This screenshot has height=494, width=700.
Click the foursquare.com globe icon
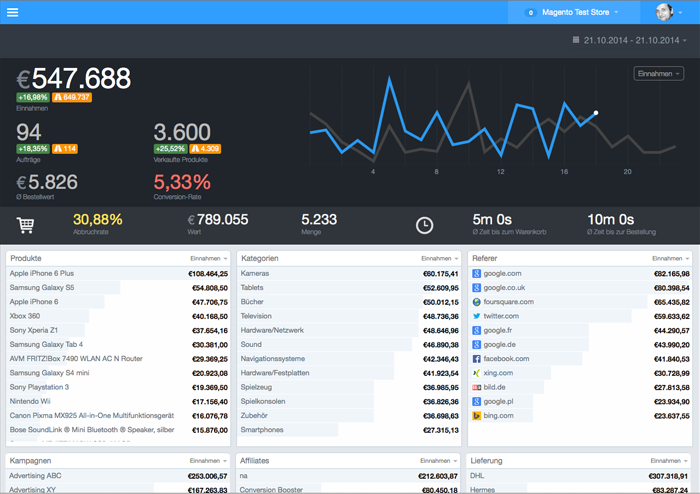click(x=476, y=302)
